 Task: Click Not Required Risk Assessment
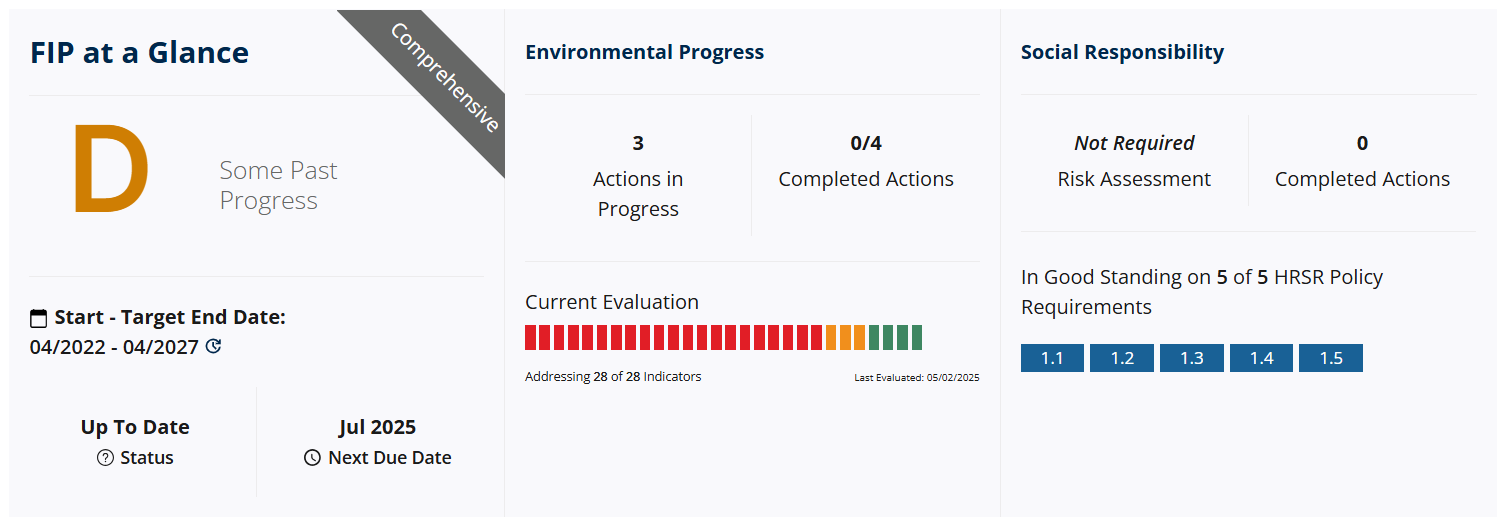point(1134,161)
